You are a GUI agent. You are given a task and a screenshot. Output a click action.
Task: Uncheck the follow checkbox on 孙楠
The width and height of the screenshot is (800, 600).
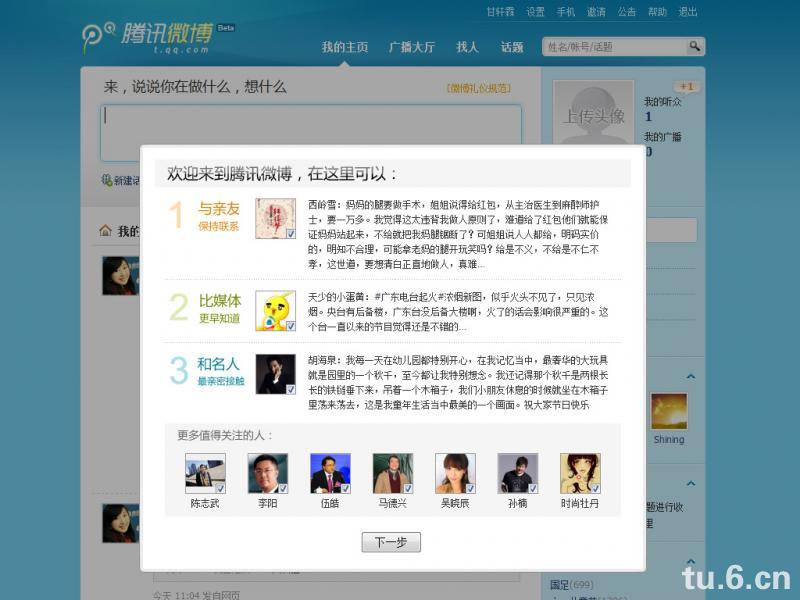click(x=532, y=488)
